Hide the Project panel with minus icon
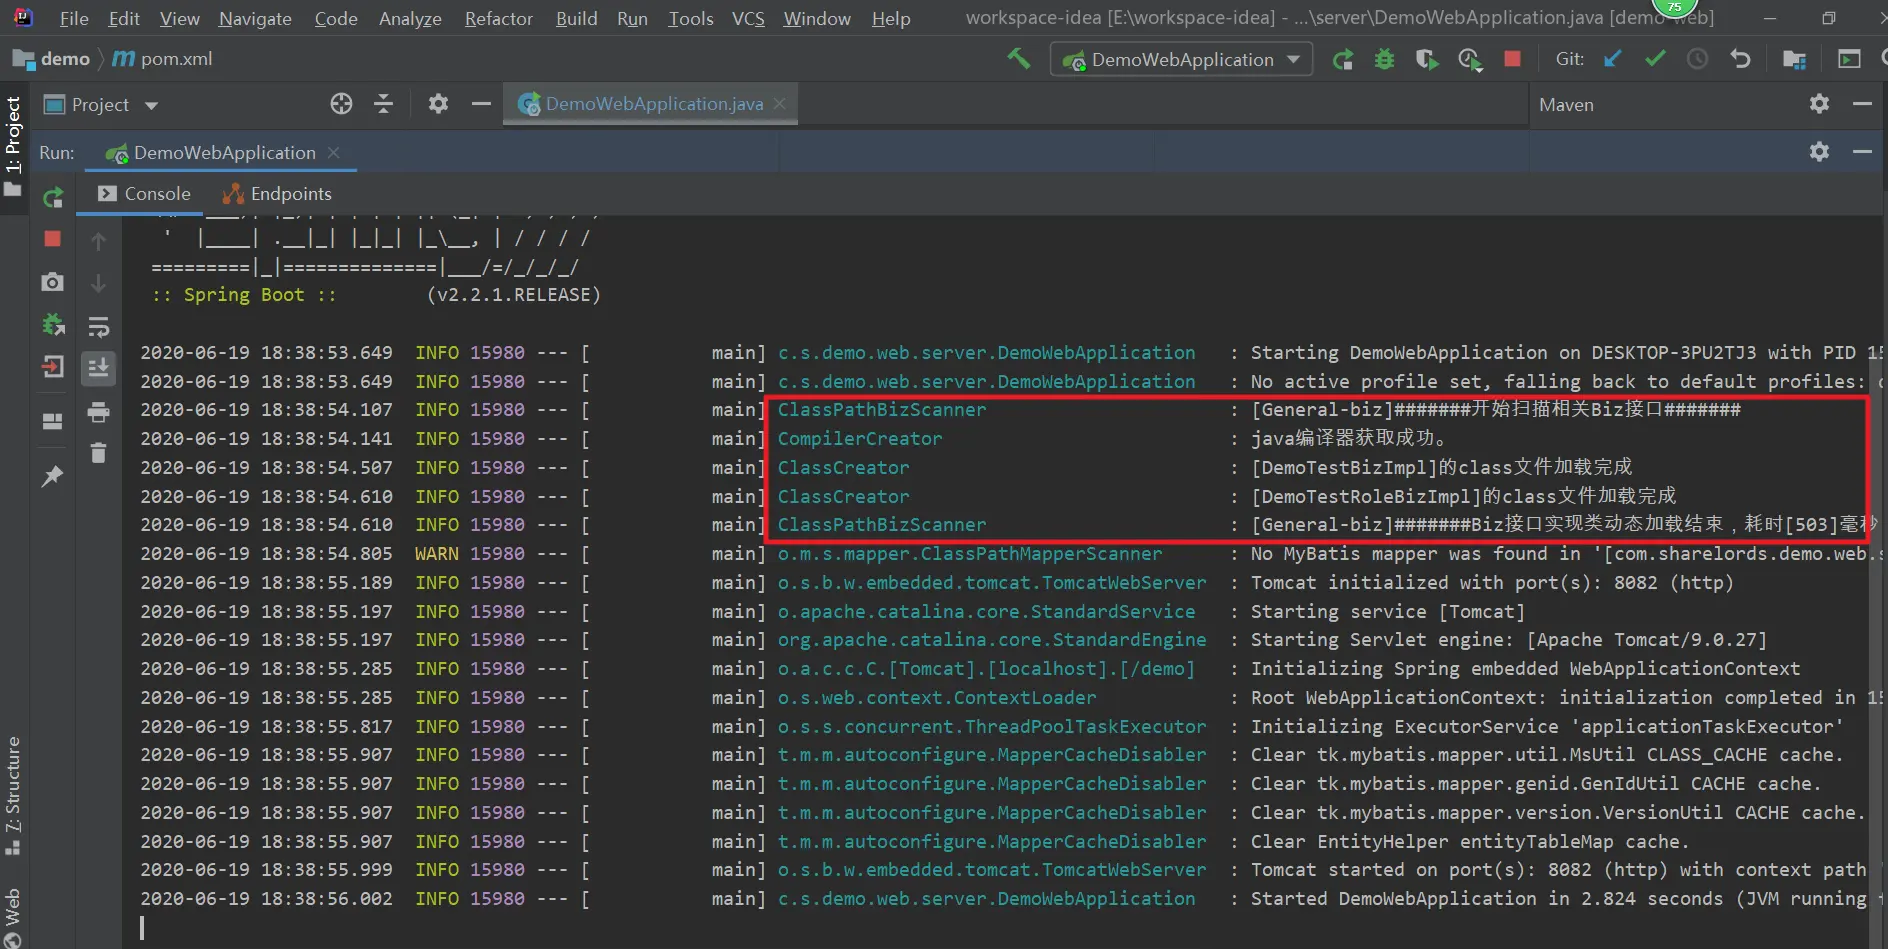The height and width of the screenshot is (949, 1888). (481, 103)
